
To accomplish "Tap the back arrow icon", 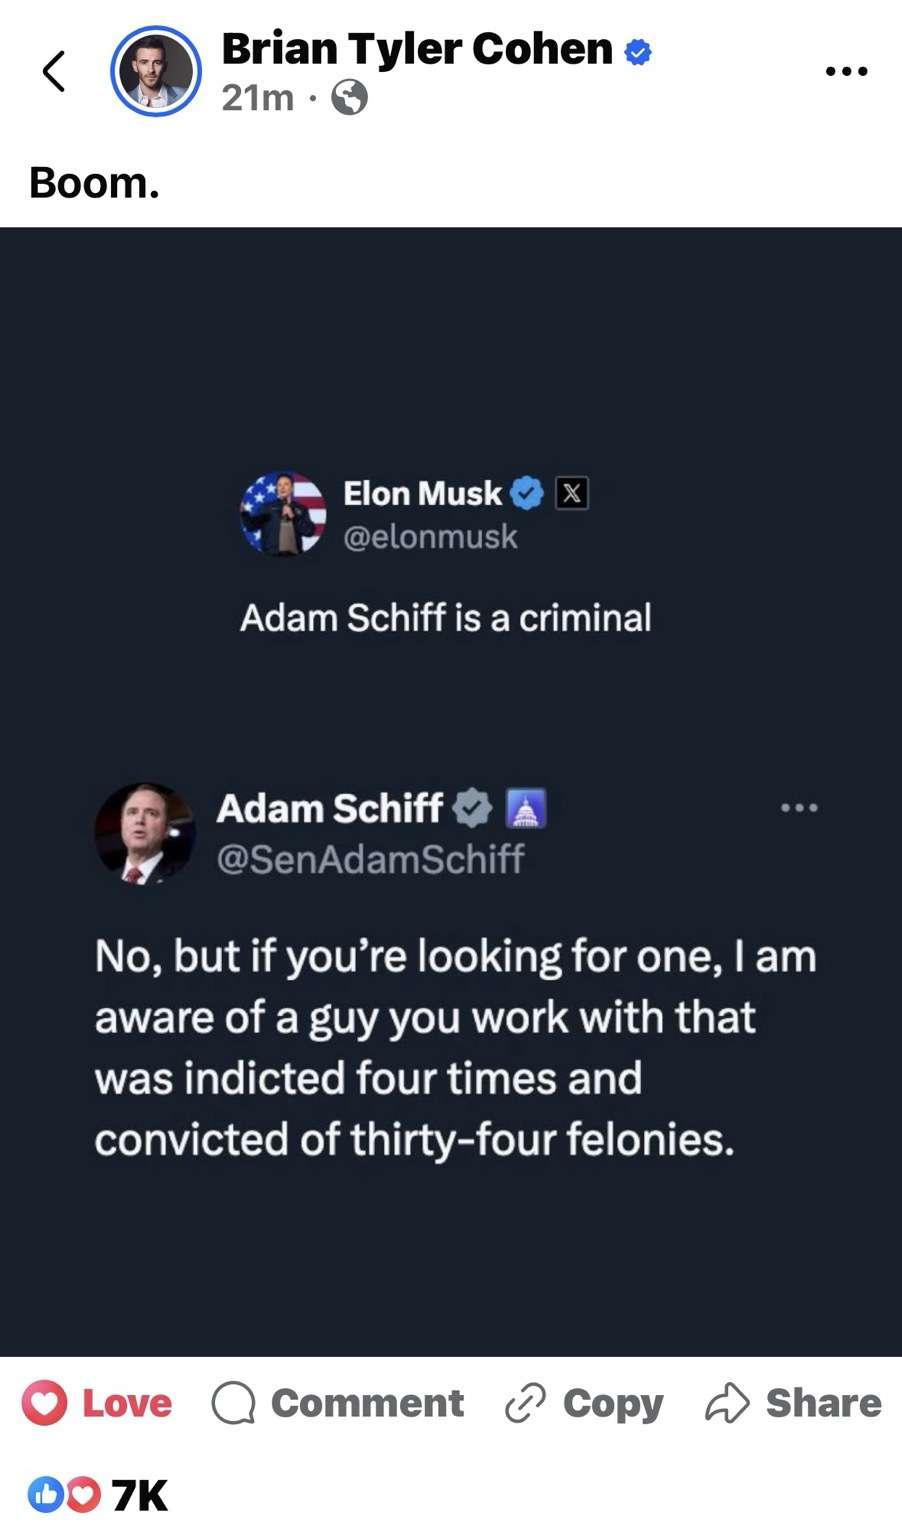I will (x=55, y=71).
